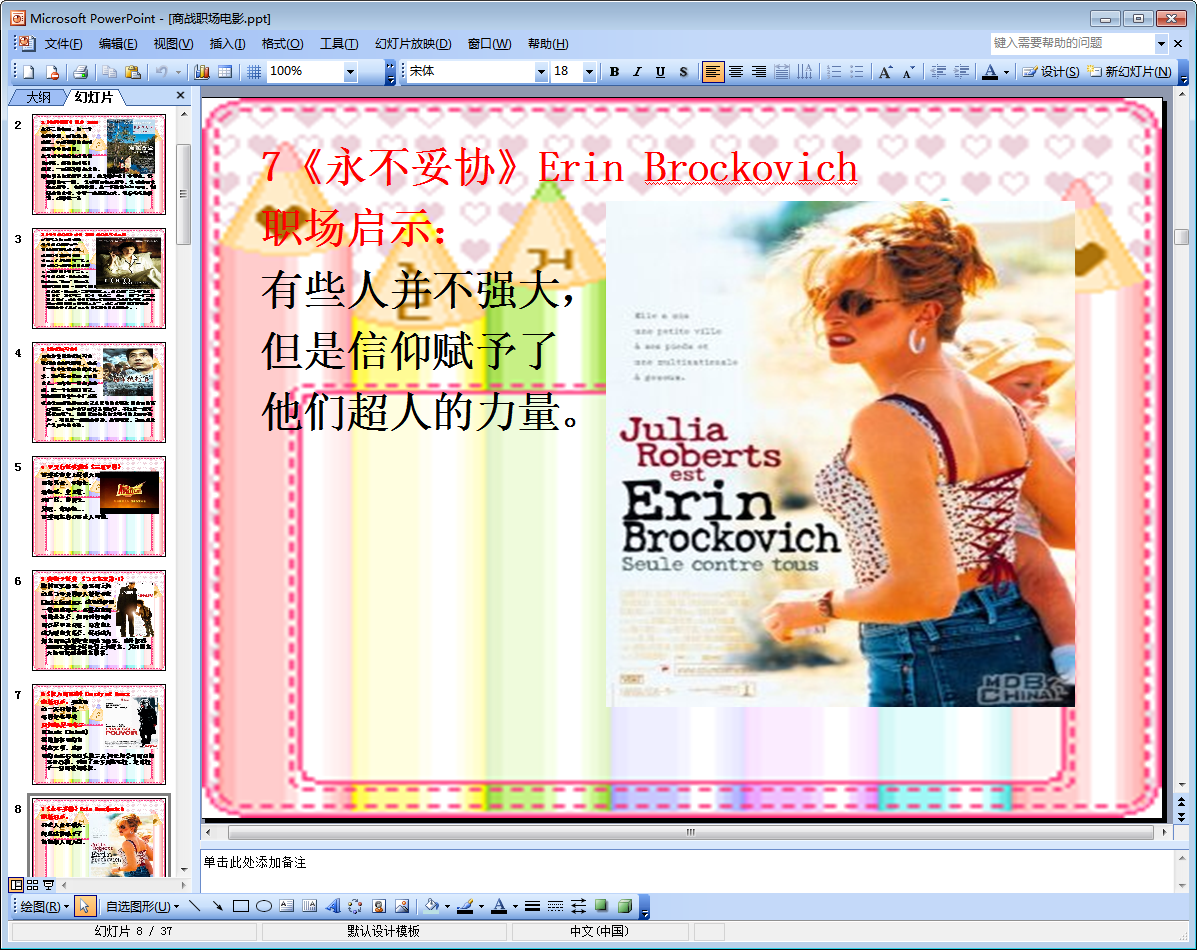Viewport: 1197px width, 950px height.
Task: Expand fill color options arrow
Action: [x=447, y=906]
